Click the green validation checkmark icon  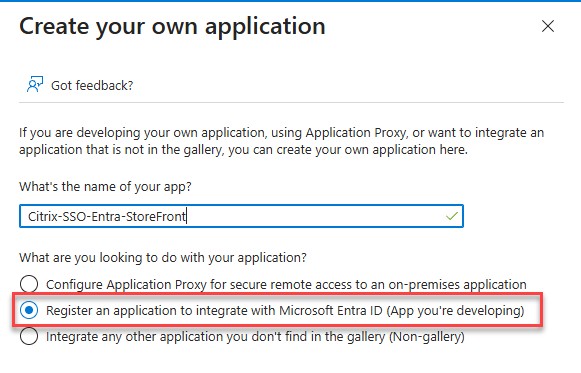coord(452,216)
